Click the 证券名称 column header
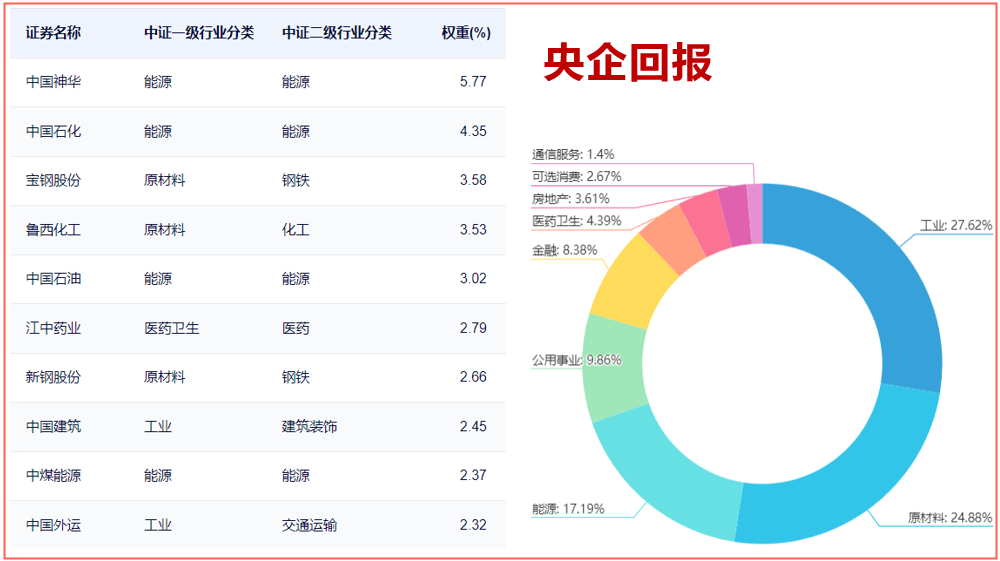The height and width of the screenshot is (561, 1000). 53,33
